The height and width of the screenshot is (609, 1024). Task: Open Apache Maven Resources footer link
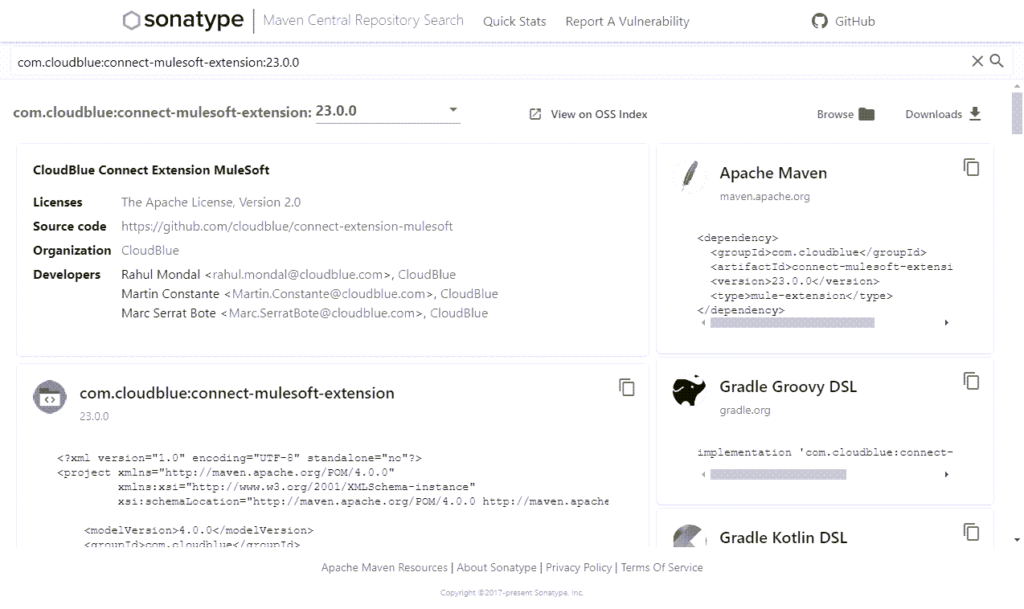coord(384,568)
